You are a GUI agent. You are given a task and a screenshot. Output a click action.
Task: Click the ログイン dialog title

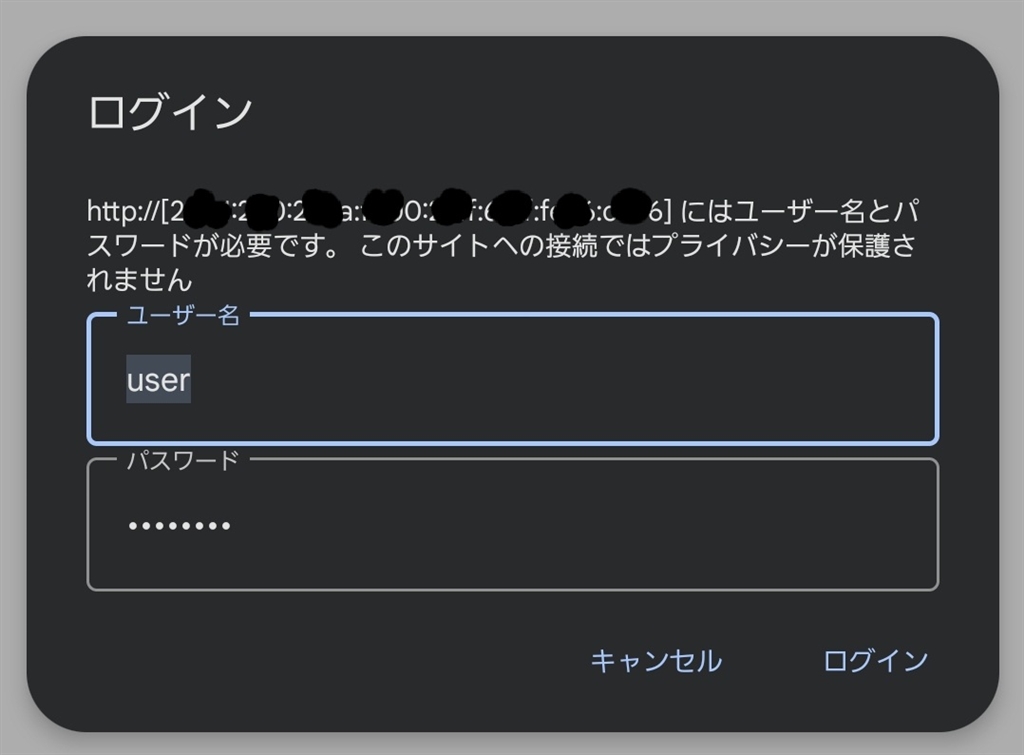[170, 112]
